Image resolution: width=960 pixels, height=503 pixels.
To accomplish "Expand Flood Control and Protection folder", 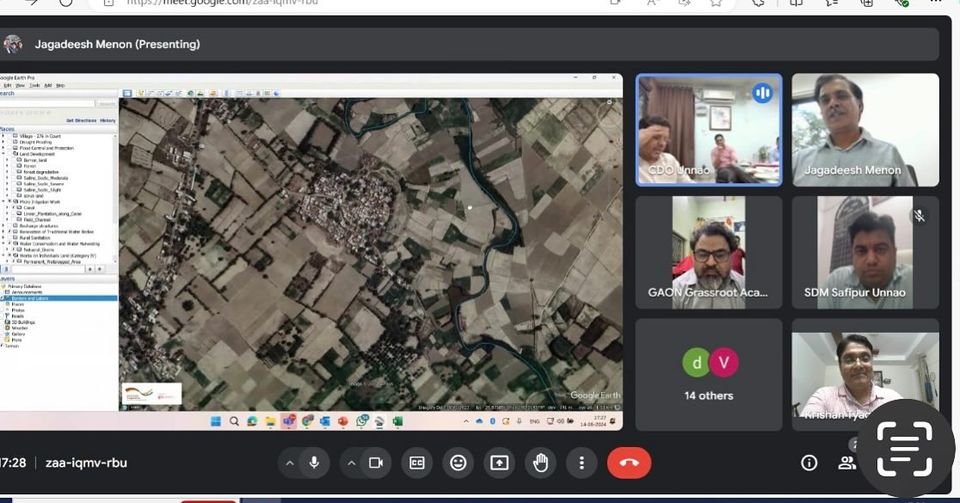I will click(2, 148).
